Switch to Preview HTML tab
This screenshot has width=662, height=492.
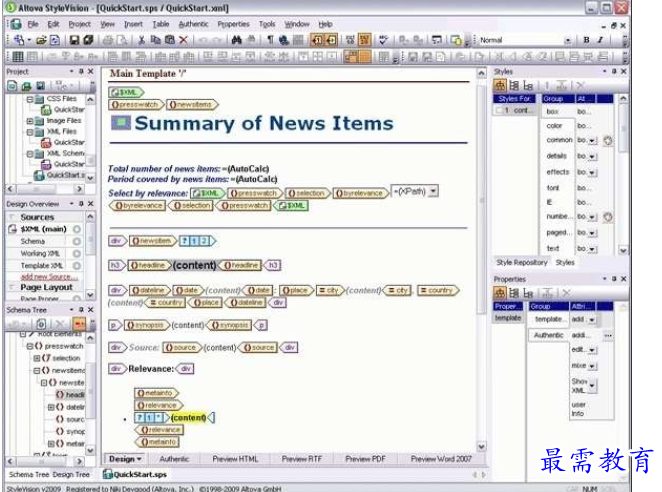click(235, 459)
